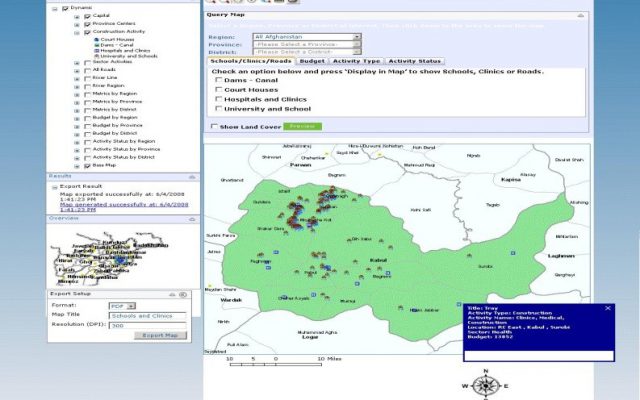Check the Hospitals and Clinics option
Viewport: 640px width, 400px height.
[218, 99]
